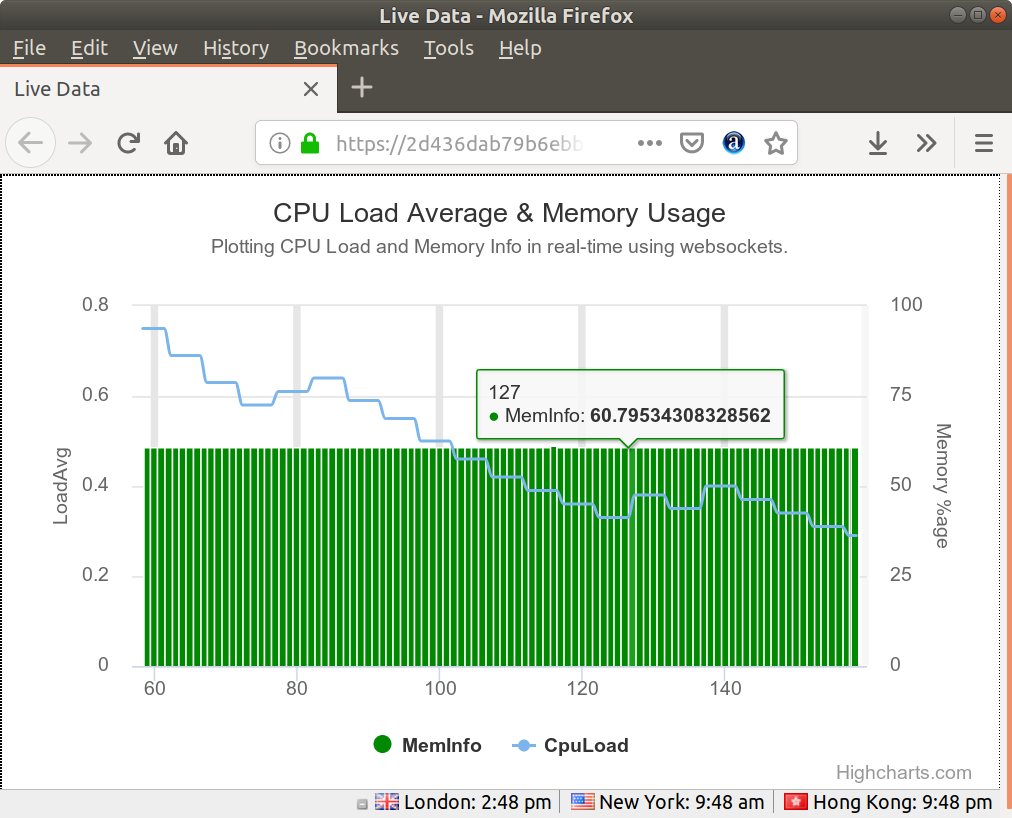Open the Firefox hamburger menu
This screenshot has width=1012, height=818.
(983, 144)
